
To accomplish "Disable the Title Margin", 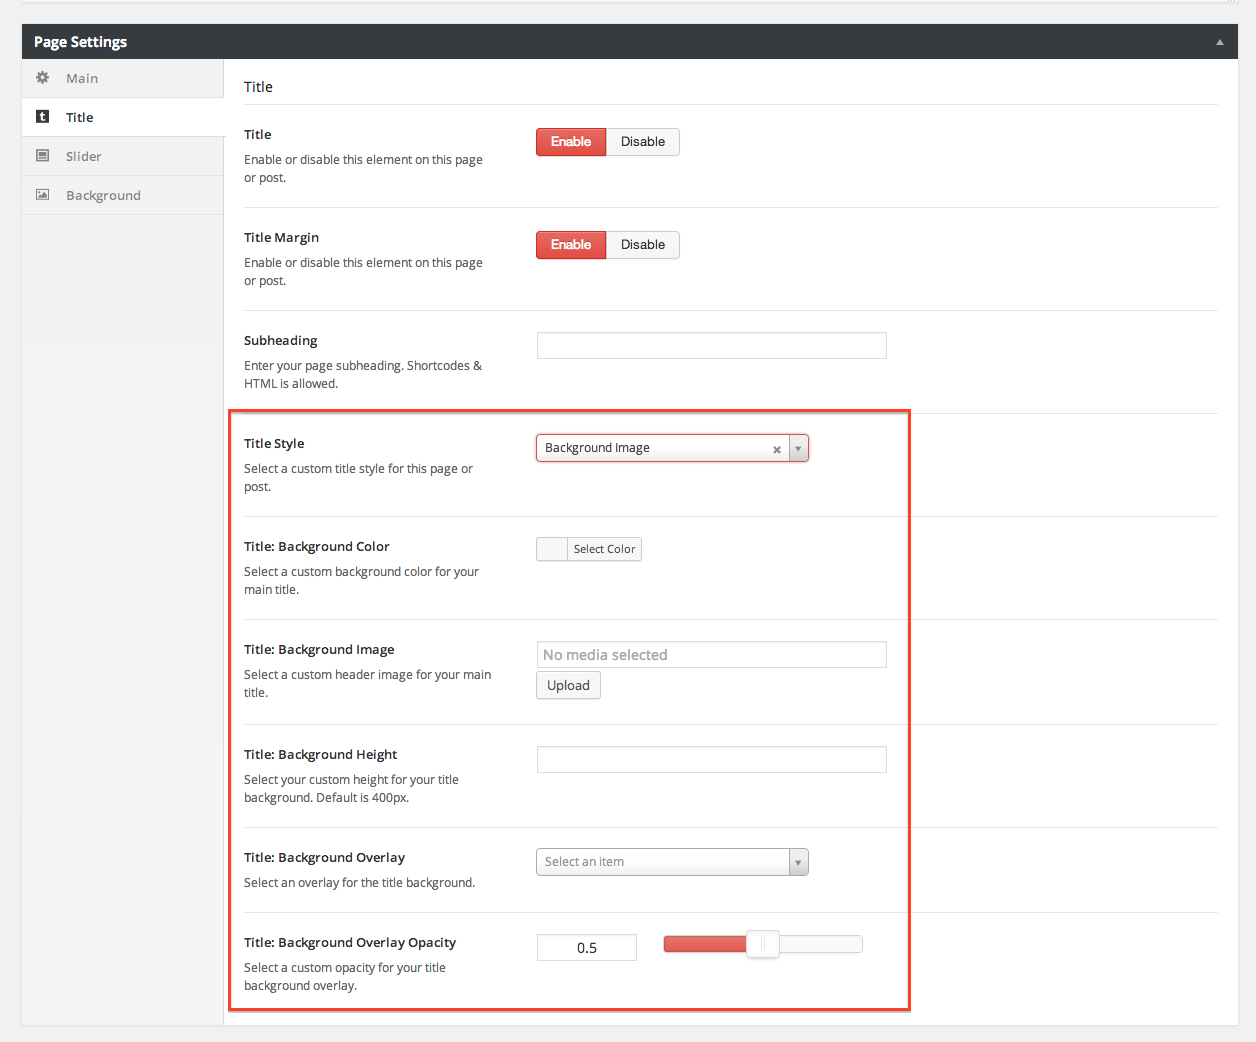I will [642, 245].
